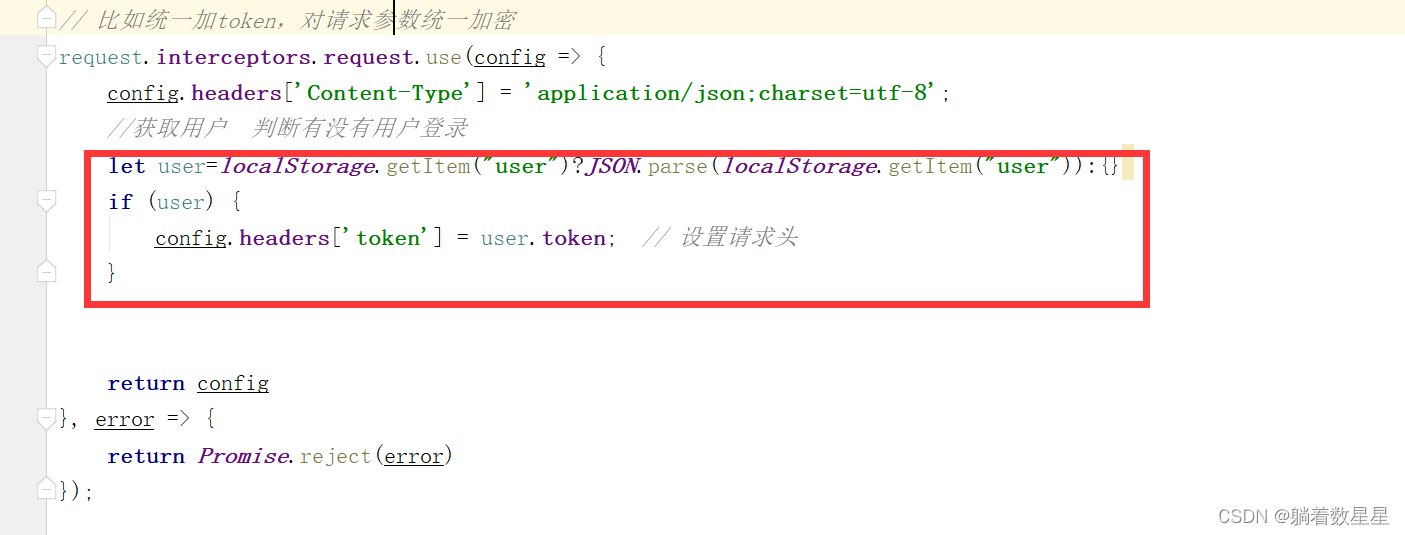The image size is (1405, 535).
Task: Click the comment '// 比如统一加token，对请求参数统一加密'
Action: (x=288, y=20)
